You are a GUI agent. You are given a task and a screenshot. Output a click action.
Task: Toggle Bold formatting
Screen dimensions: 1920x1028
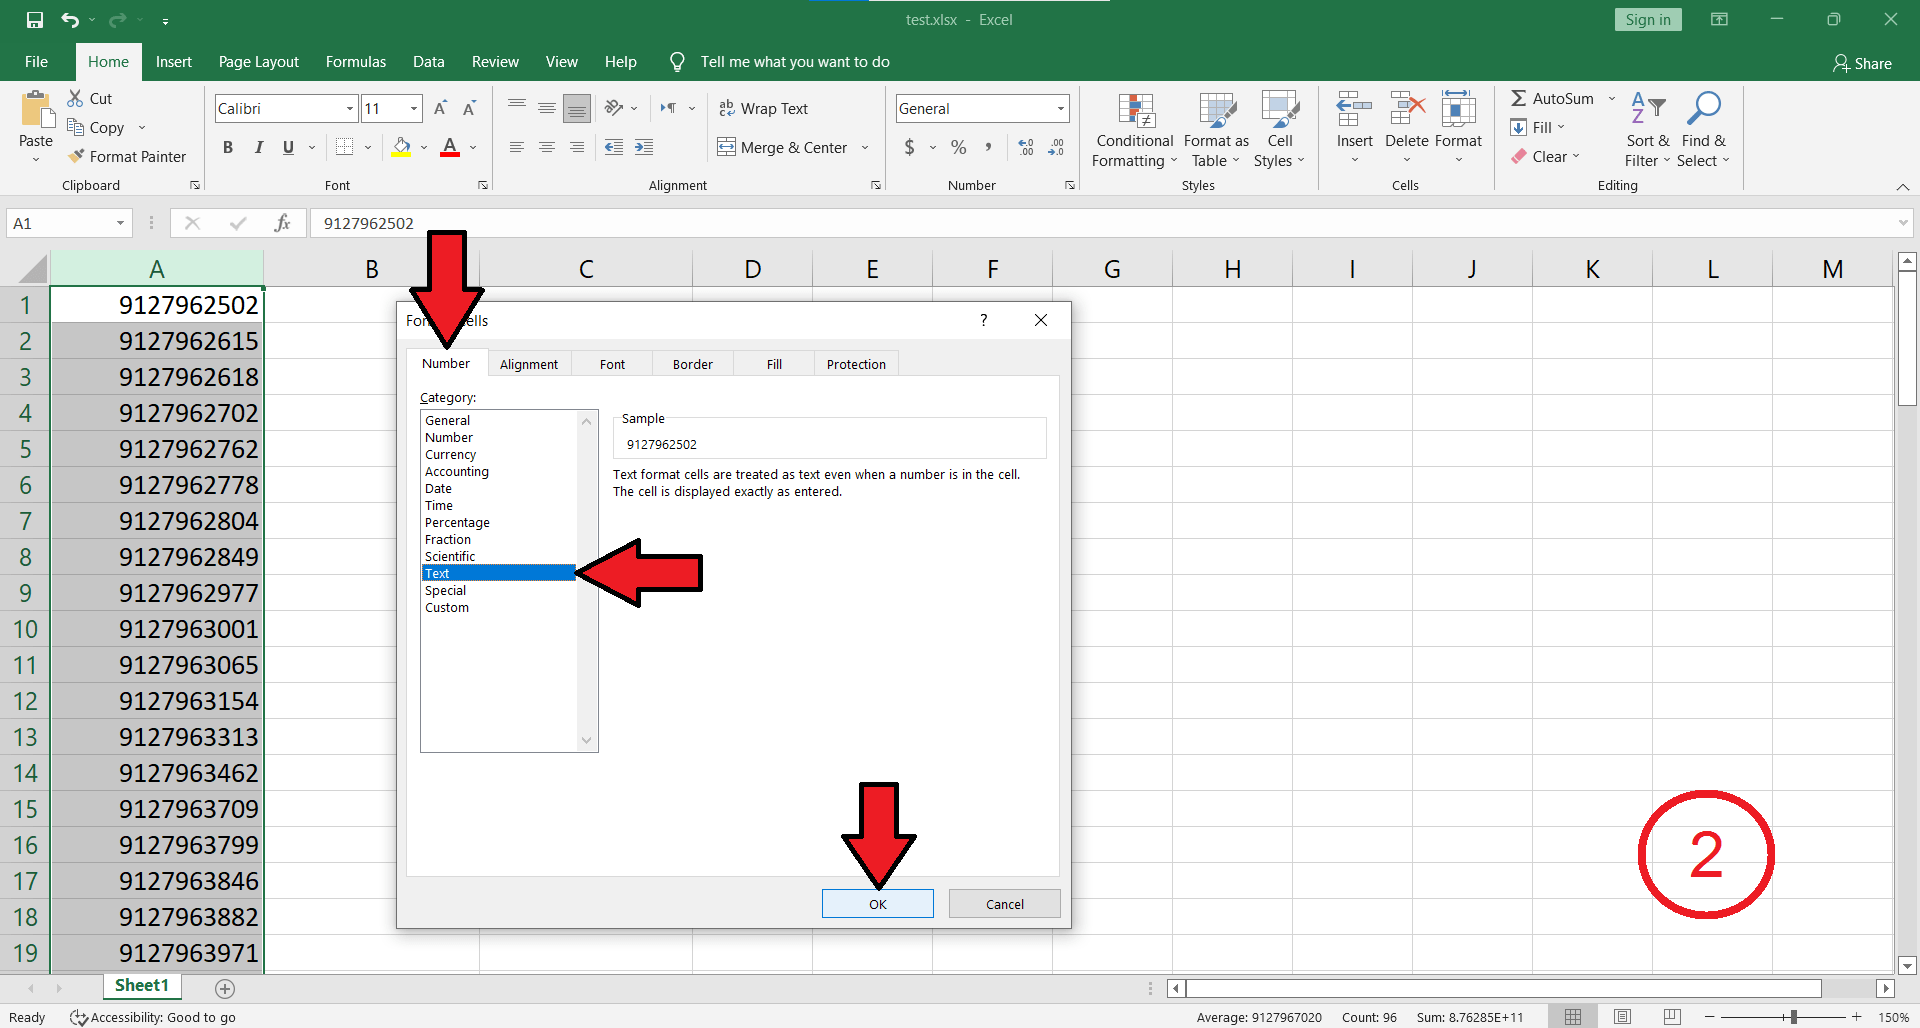228,147
